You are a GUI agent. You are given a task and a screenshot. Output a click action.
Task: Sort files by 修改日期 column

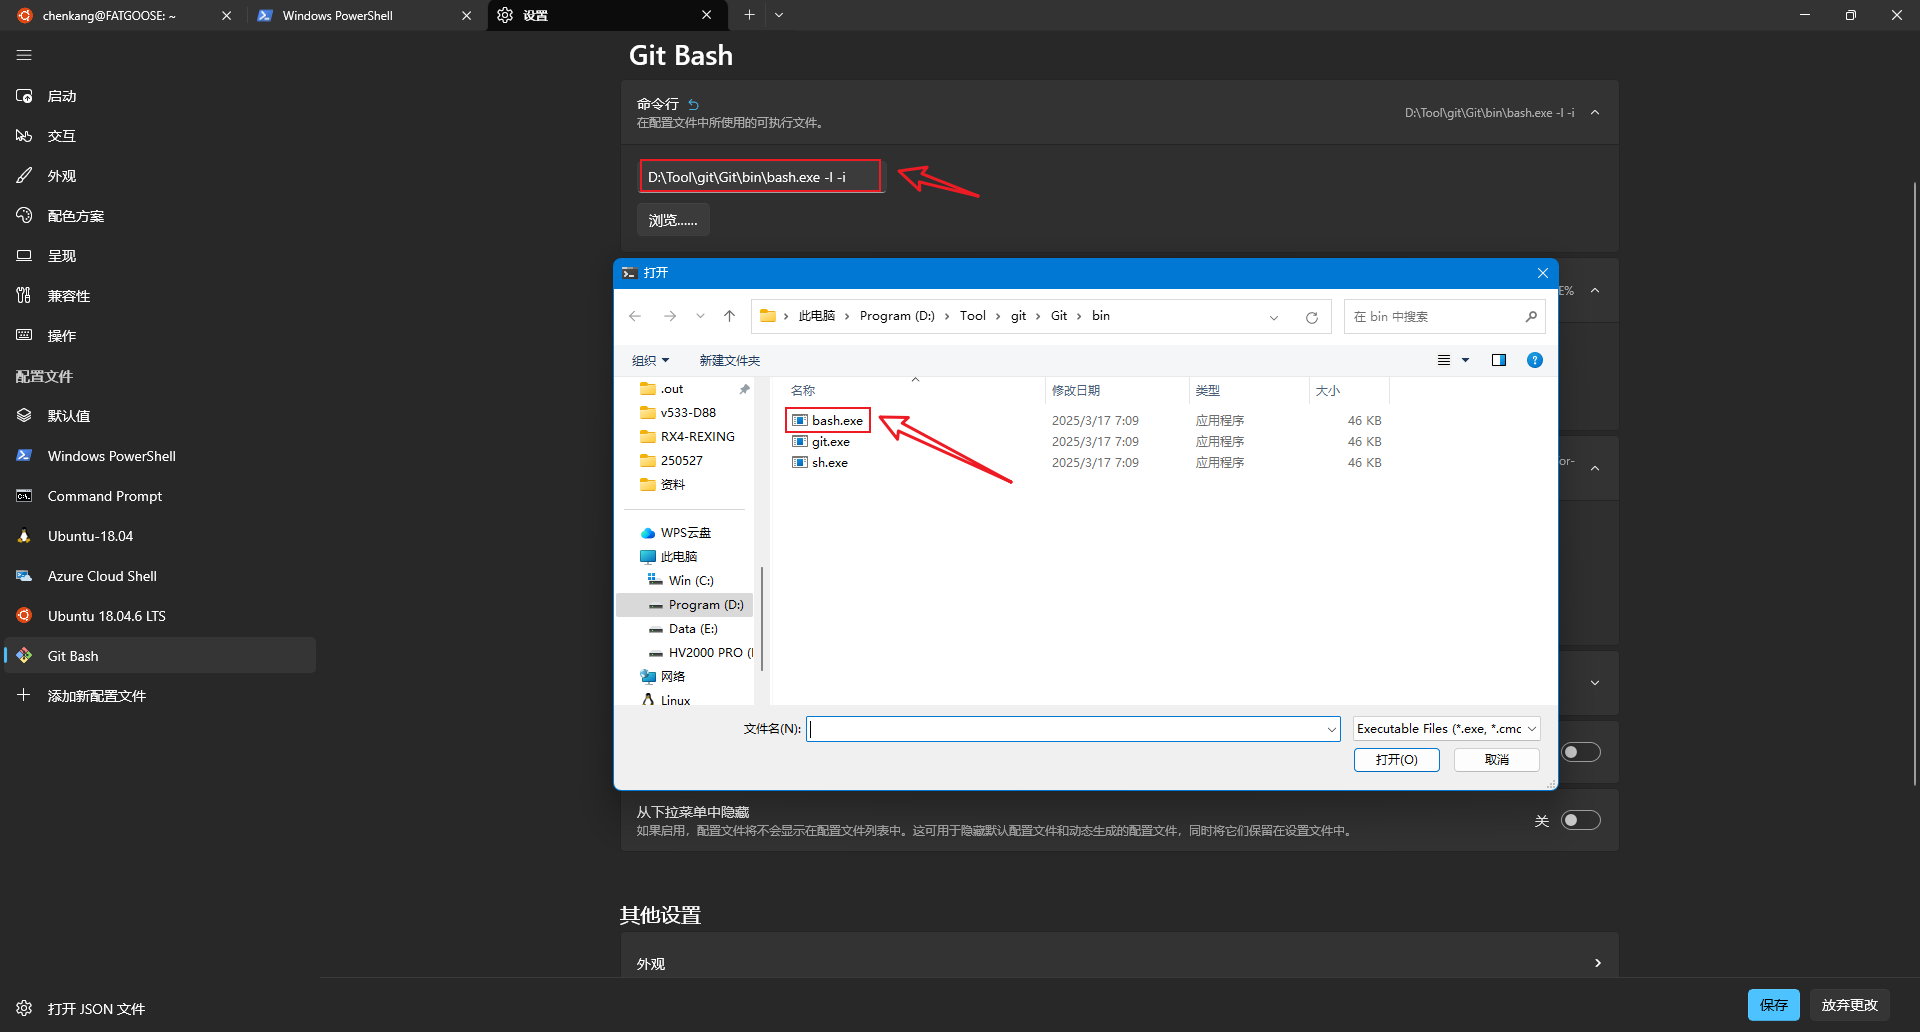pos(1117,390)
